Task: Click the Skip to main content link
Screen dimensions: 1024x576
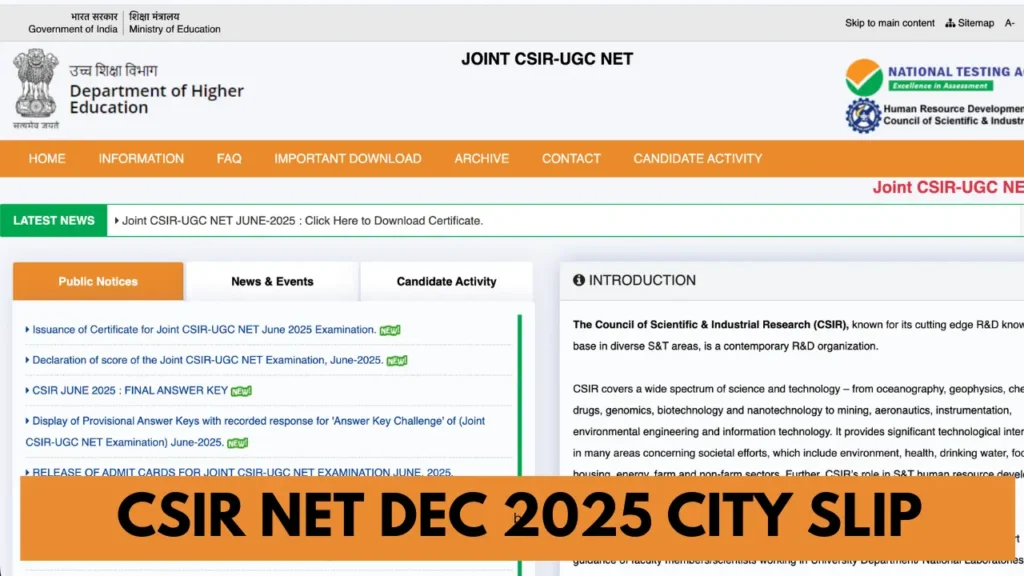Action: [889, 22]
